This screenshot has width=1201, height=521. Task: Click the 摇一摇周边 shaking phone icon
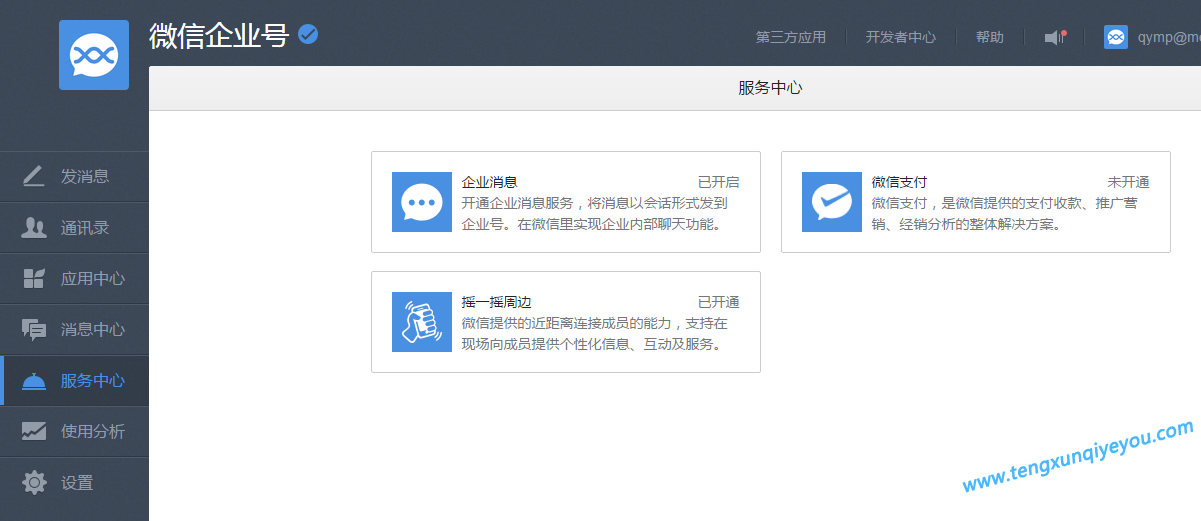coord(422,322)
